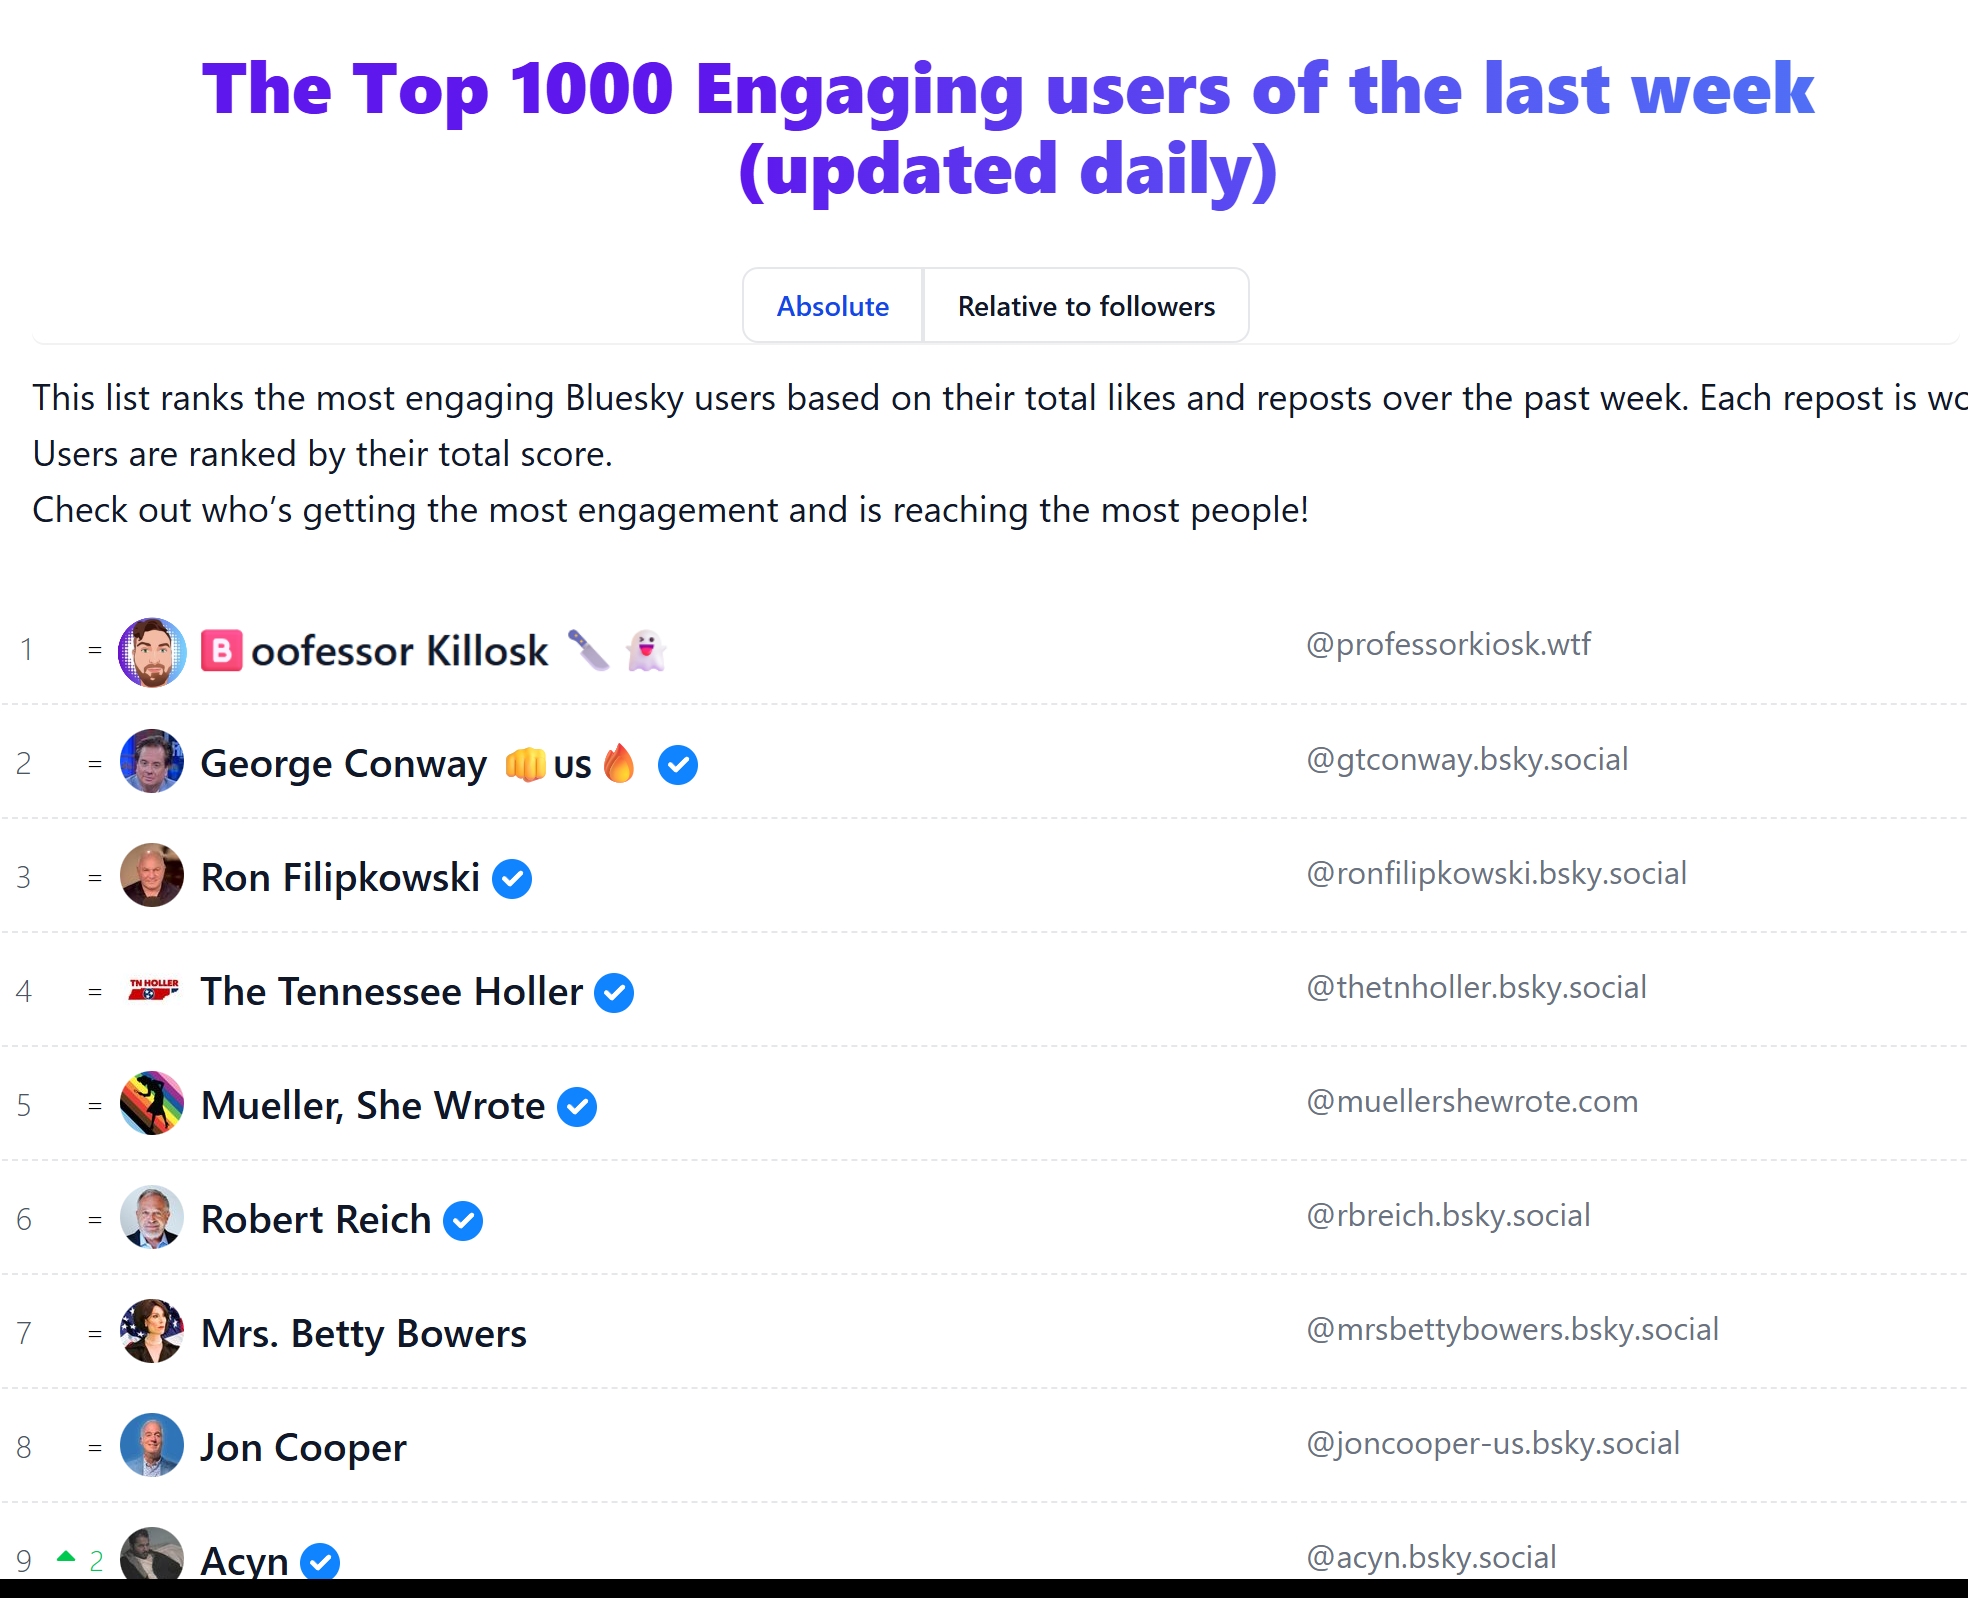Click Jon Cooper's profile picture

pyautogui.click(x=152, y=1446)
